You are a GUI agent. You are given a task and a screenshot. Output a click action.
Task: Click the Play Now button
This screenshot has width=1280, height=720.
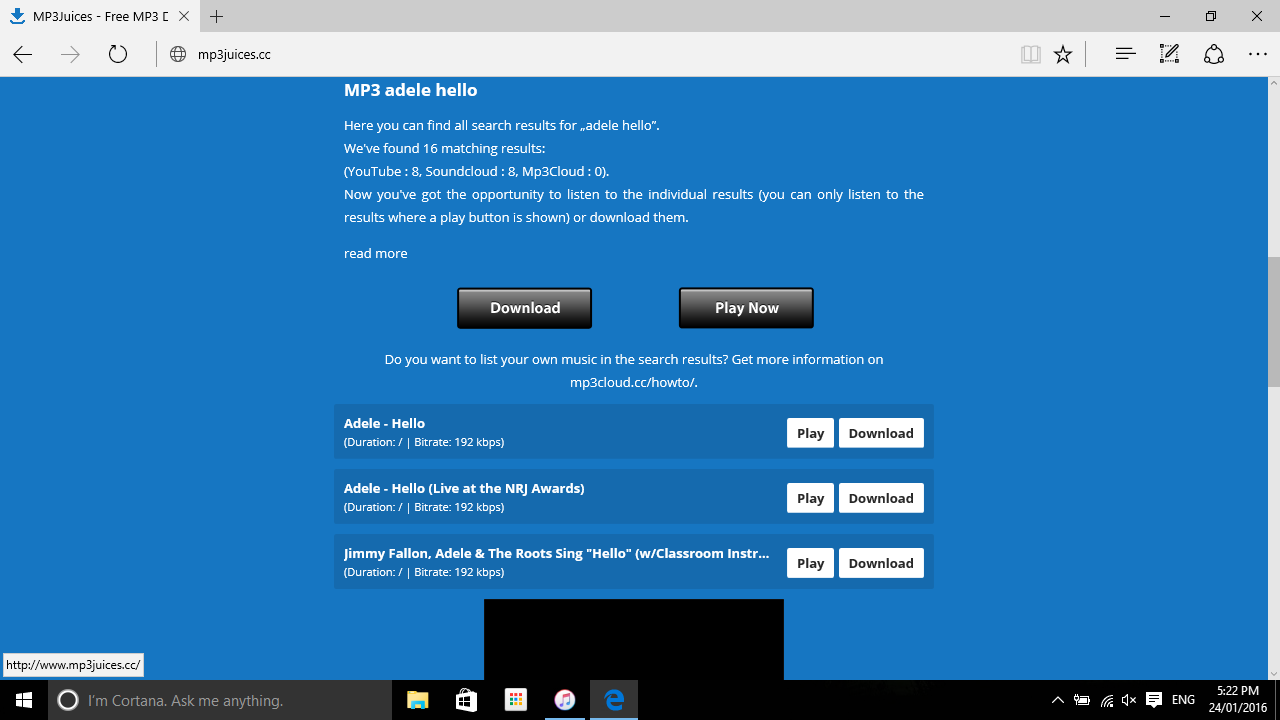coord(746,307)
